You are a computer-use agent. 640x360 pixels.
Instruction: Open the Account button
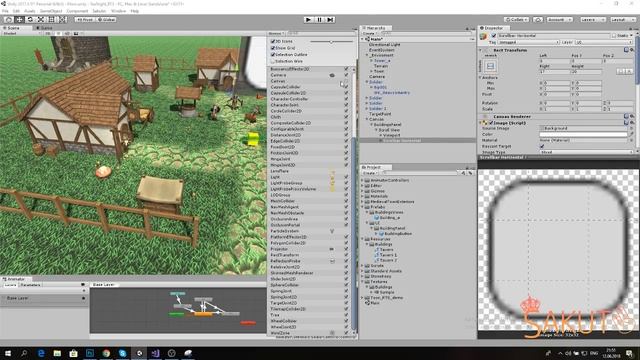[559, 19]
